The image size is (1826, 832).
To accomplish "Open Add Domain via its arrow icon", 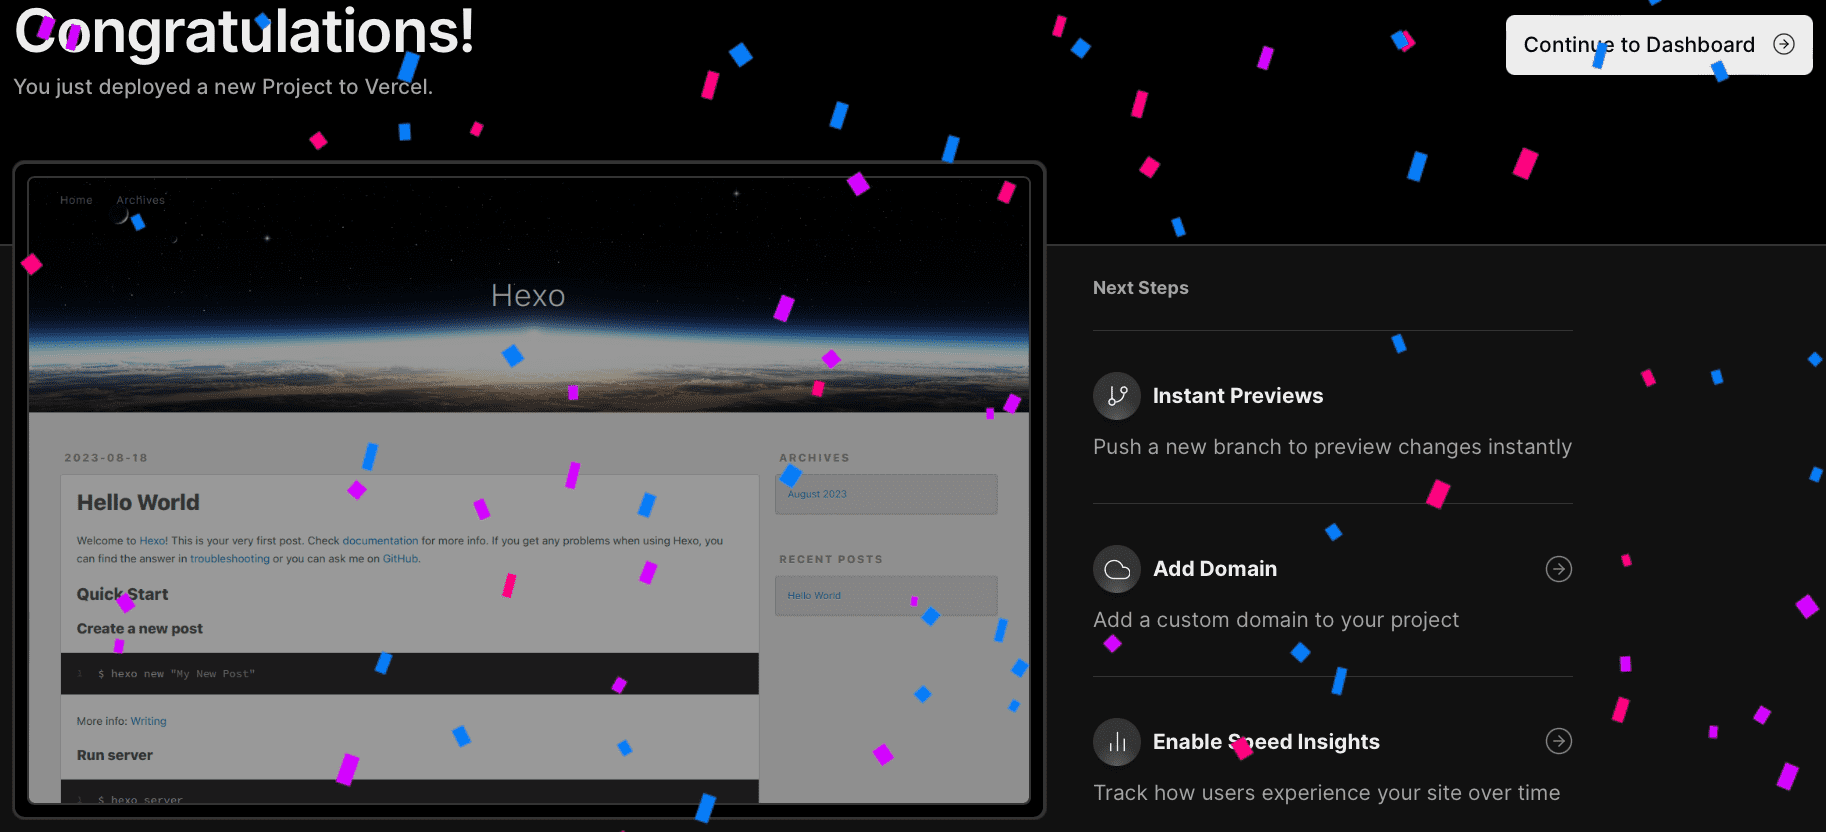I will [x=1559, y=569].
